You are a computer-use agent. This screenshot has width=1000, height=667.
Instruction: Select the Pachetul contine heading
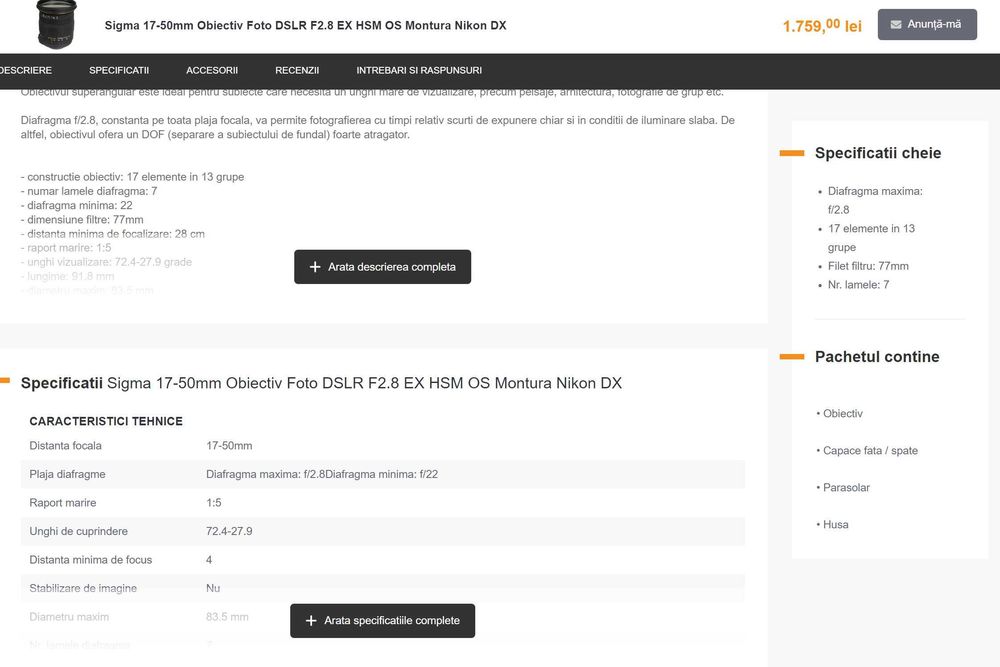[x=877, y=356]
